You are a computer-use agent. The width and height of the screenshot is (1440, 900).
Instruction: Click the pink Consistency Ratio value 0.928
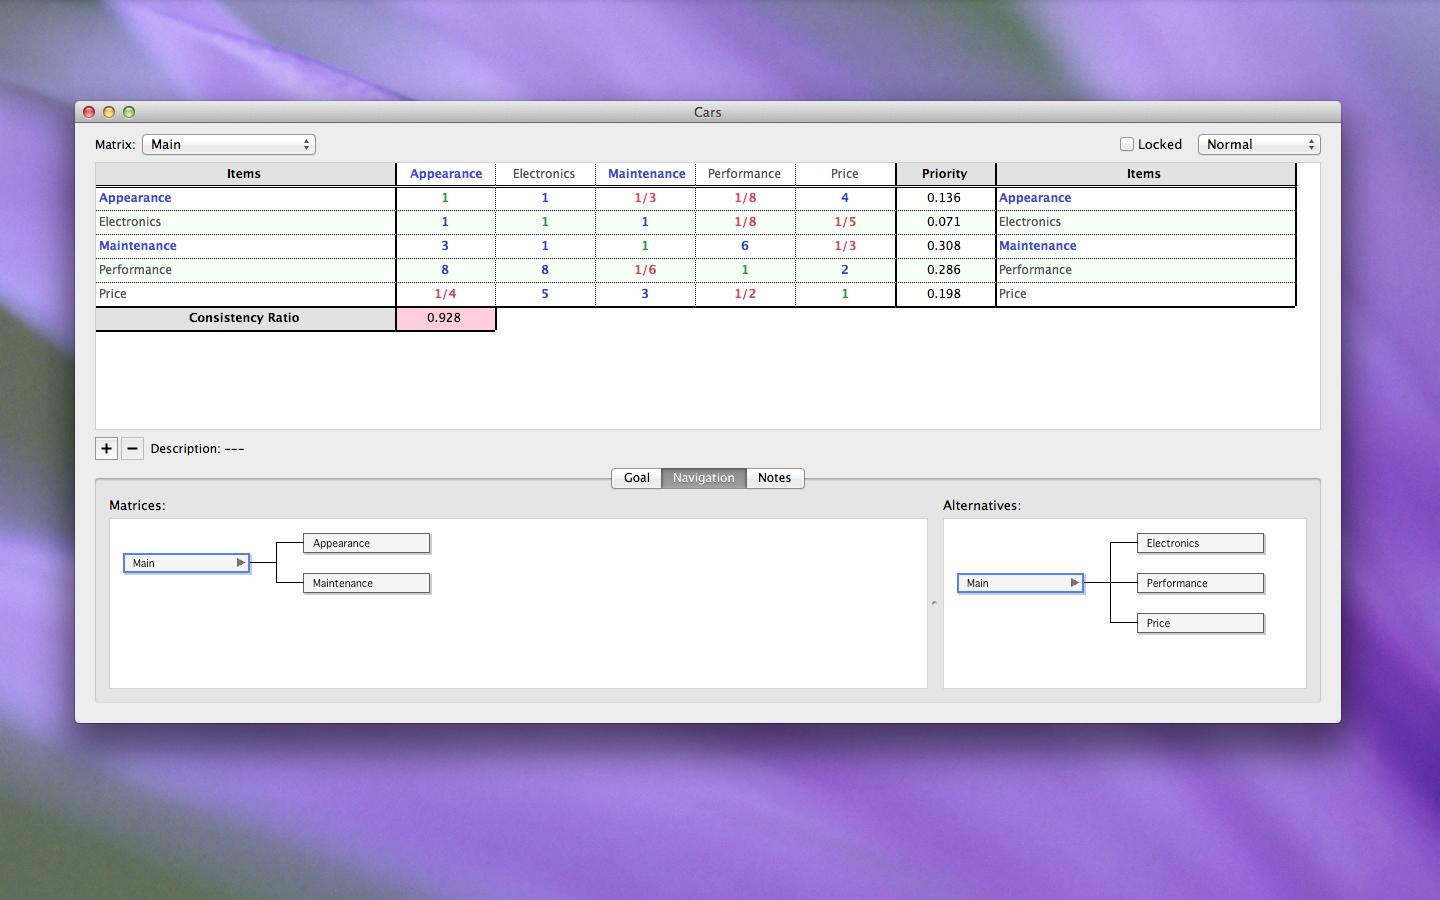[445, 318]
